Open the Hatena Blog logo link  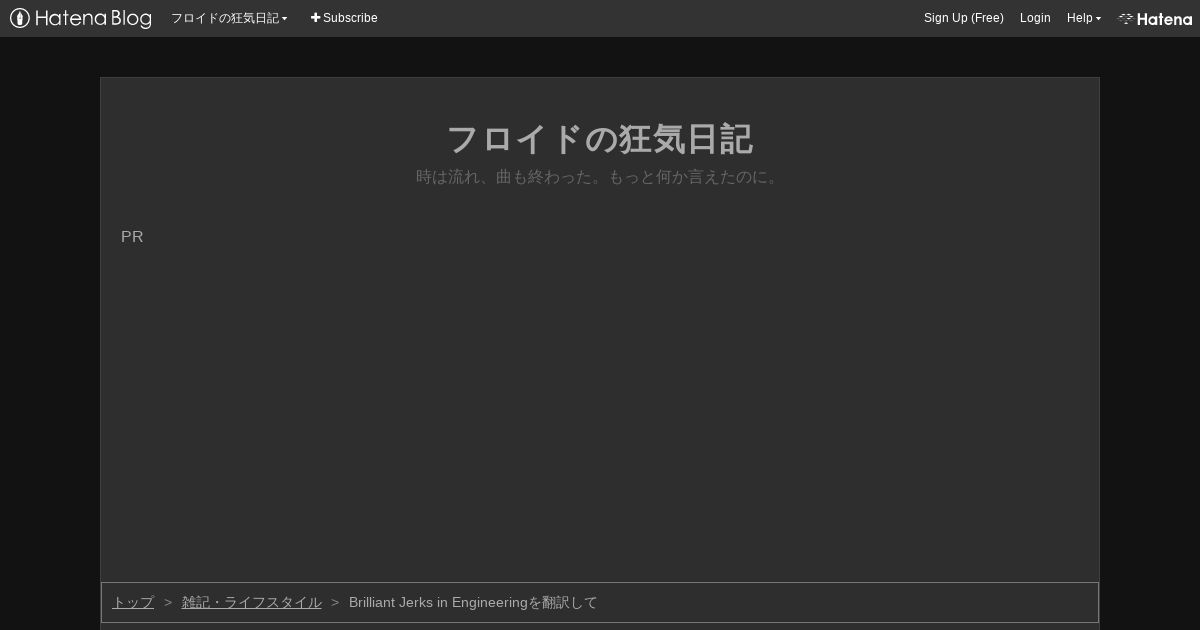[x=81, y=18]
